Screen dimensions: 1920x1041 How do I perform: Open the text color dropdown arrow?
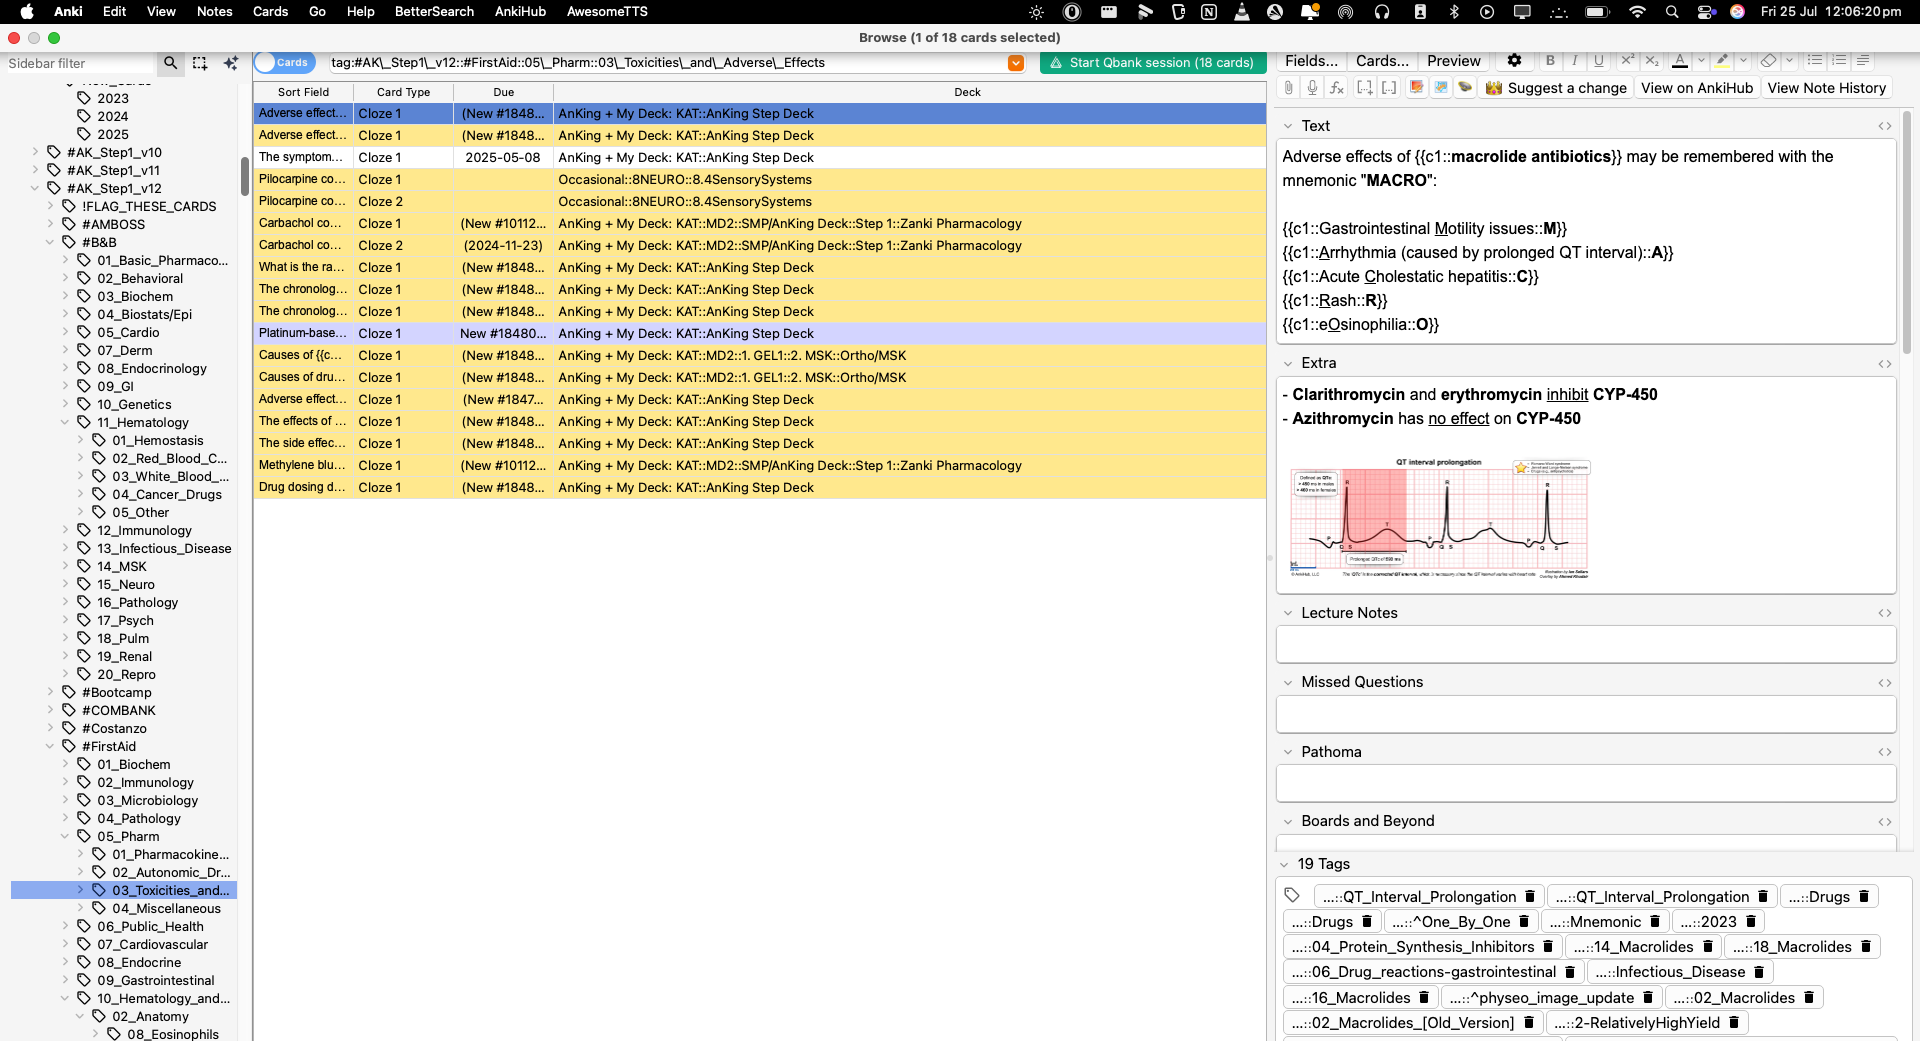tap(1701, 61)
